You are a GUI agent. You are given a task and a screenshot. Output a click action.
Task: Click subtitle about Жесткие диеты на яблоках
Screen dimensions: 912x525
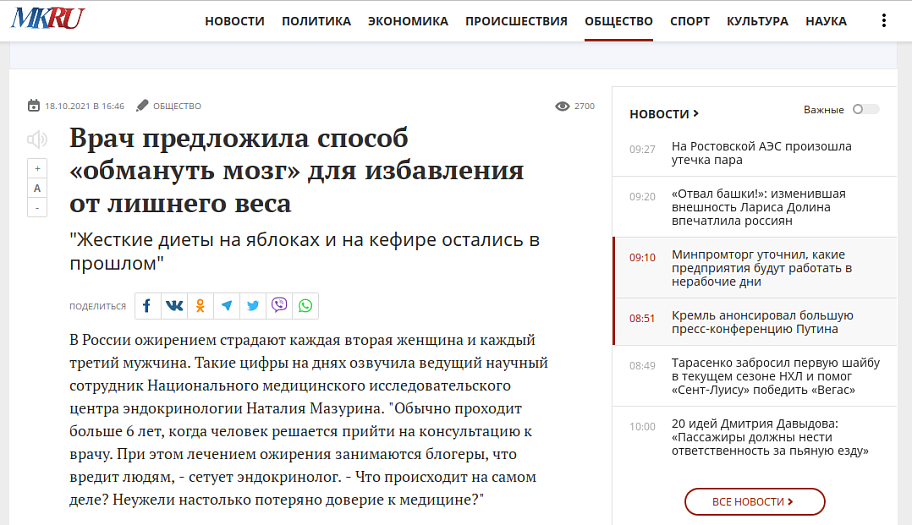tap(305, 251)
